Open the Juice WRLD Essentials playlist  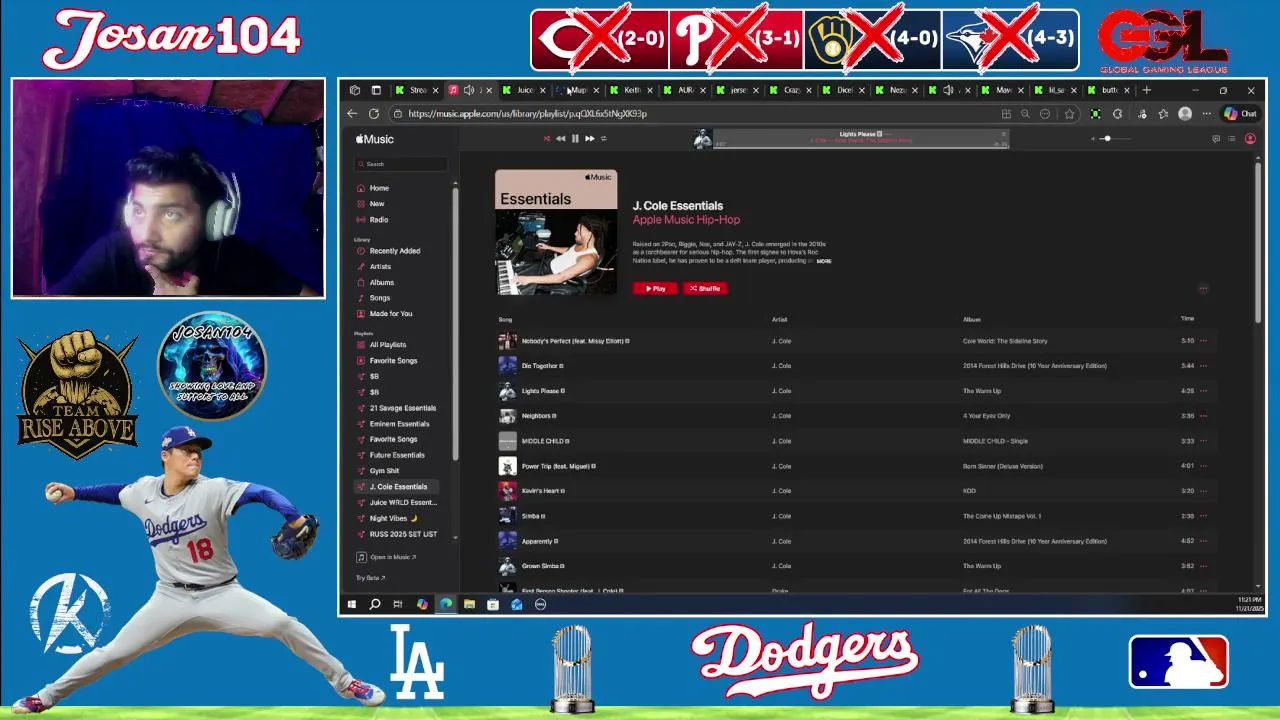(403, 503)
